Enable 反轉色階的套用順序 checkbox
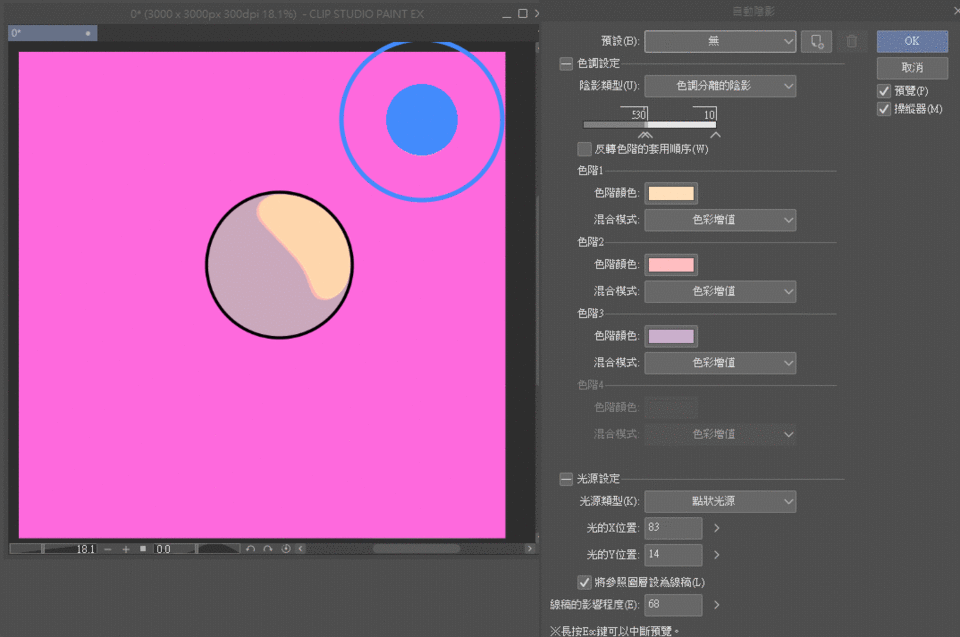The image size is (960, 637). pos(585,149)
